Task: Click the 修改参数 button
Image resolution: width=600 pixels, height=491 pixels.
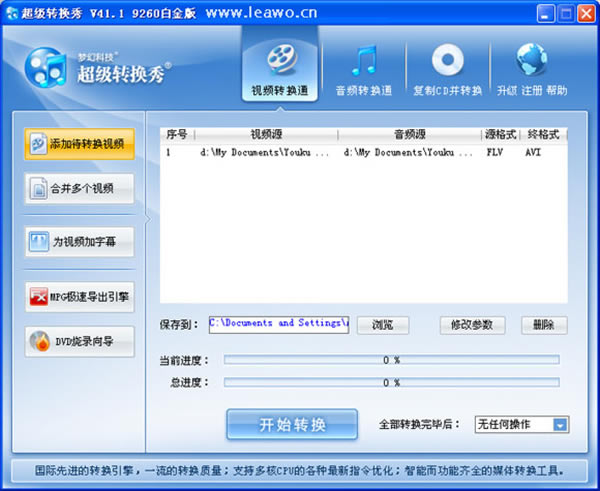Action: point(472,325)
